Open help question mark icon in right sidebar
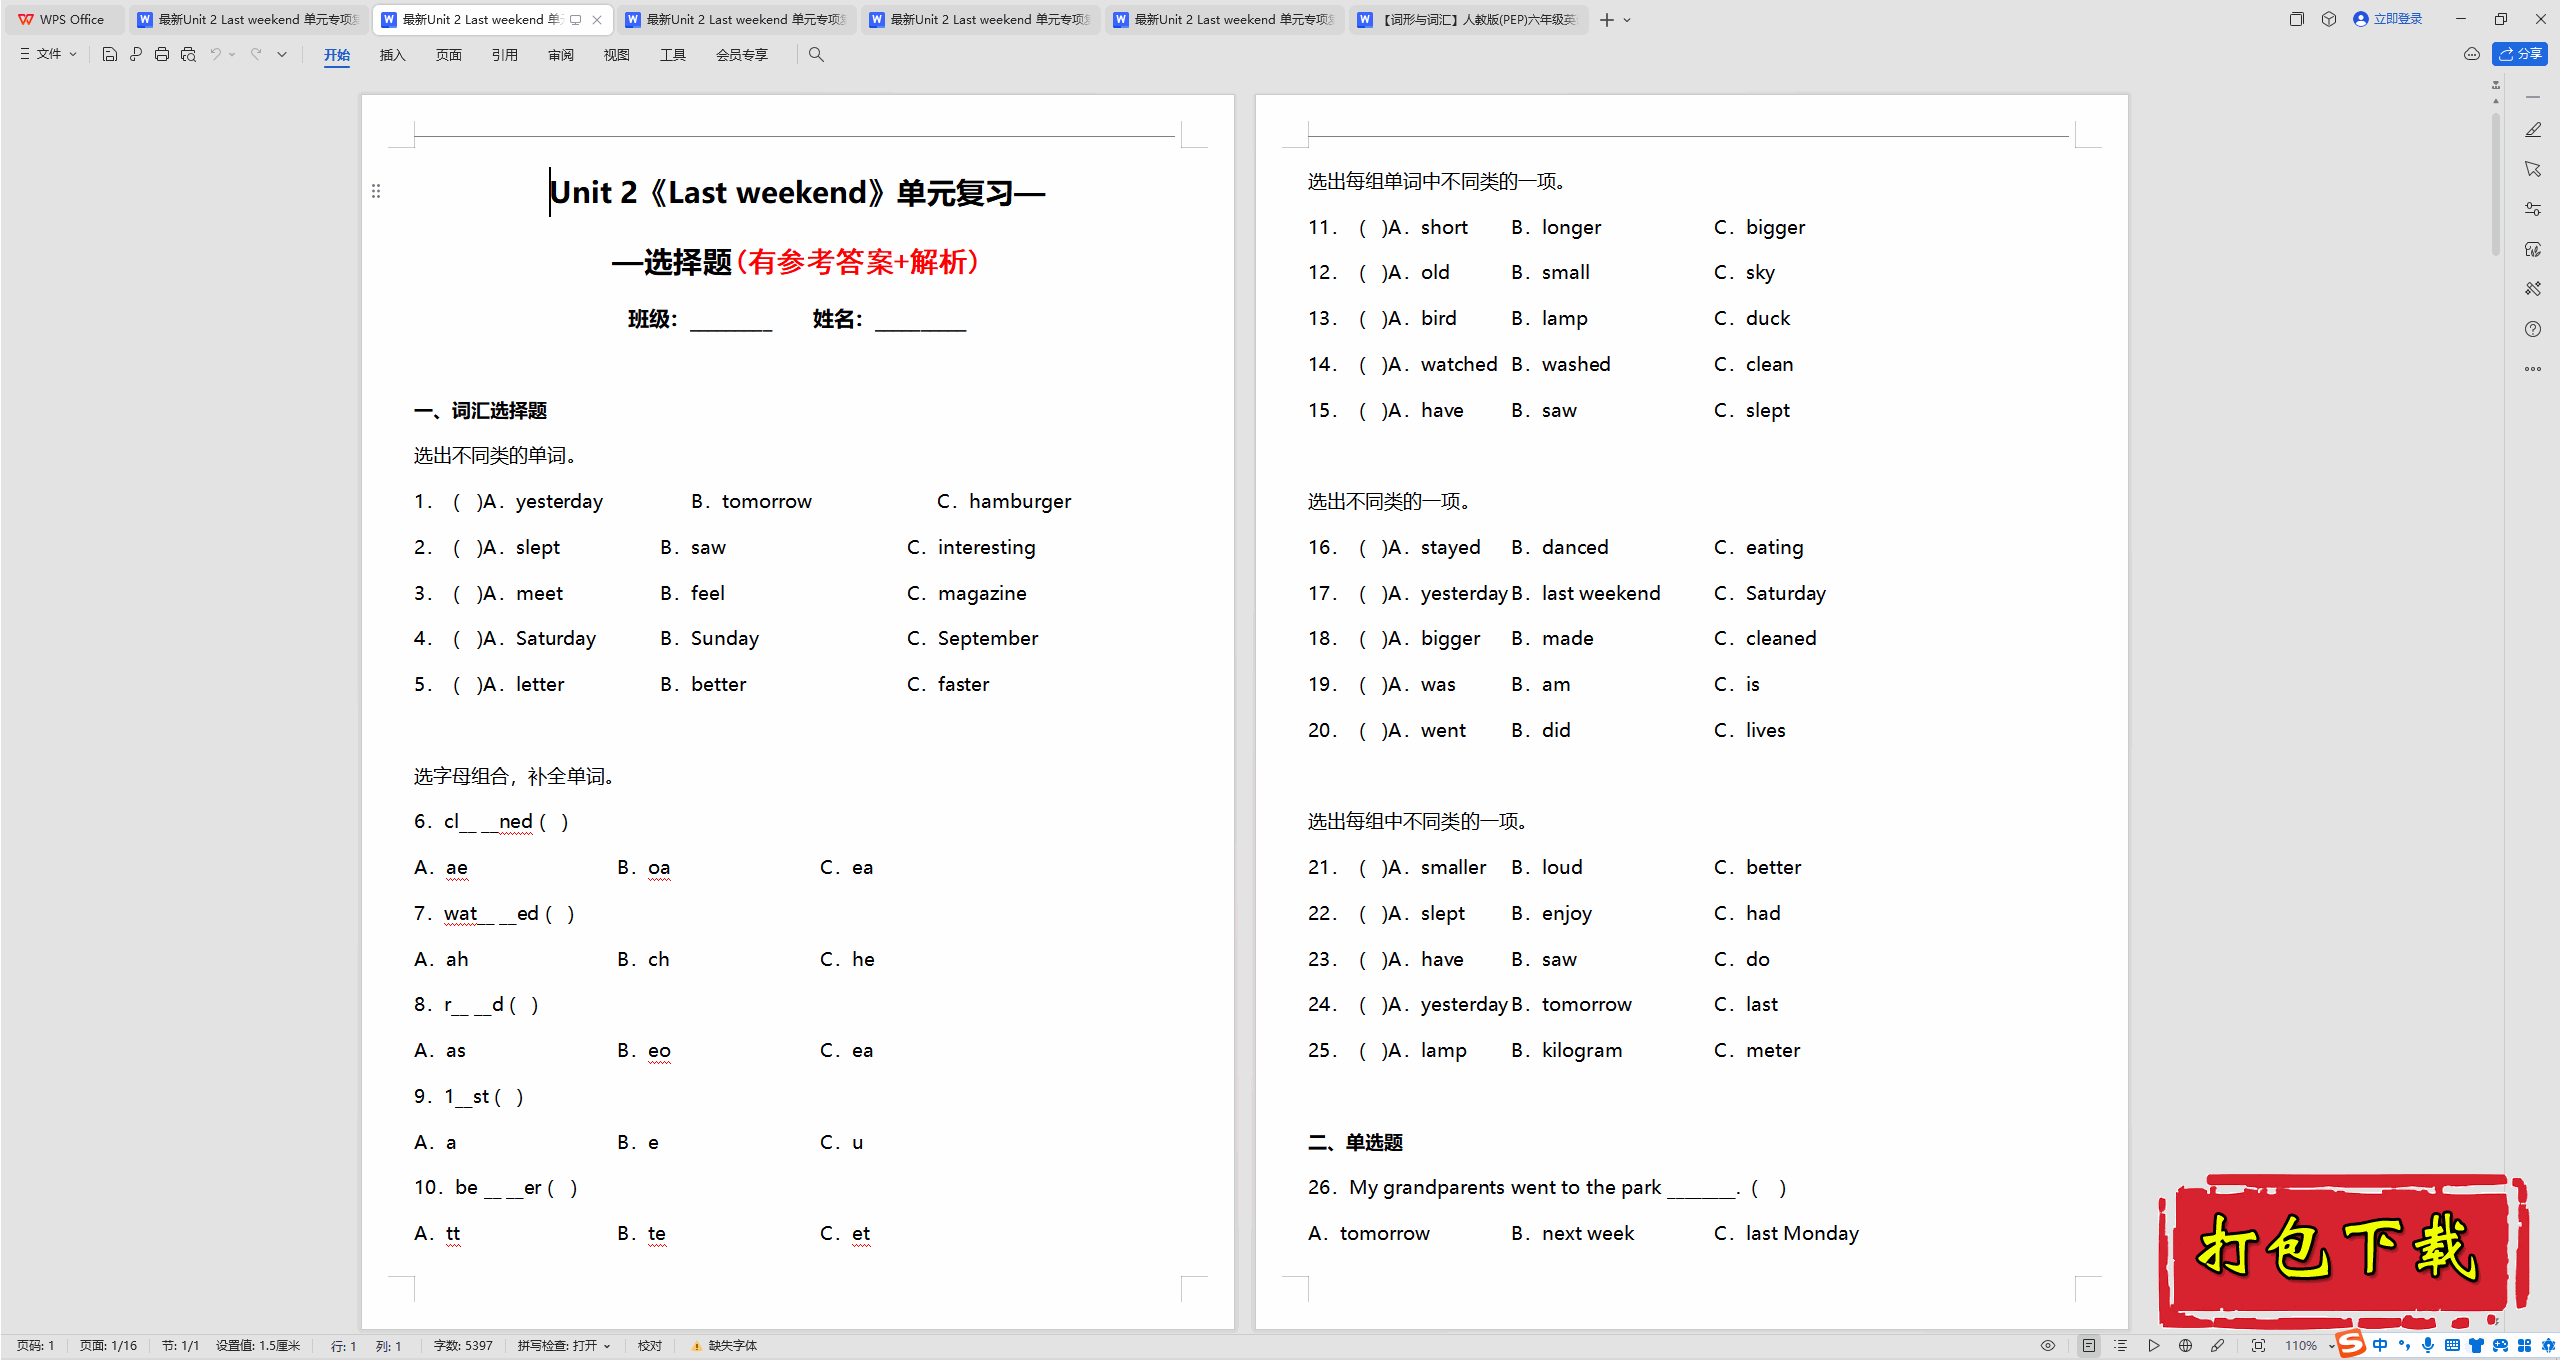This screenshot has height=1360, width=2560. click(x=2533, y=329)
